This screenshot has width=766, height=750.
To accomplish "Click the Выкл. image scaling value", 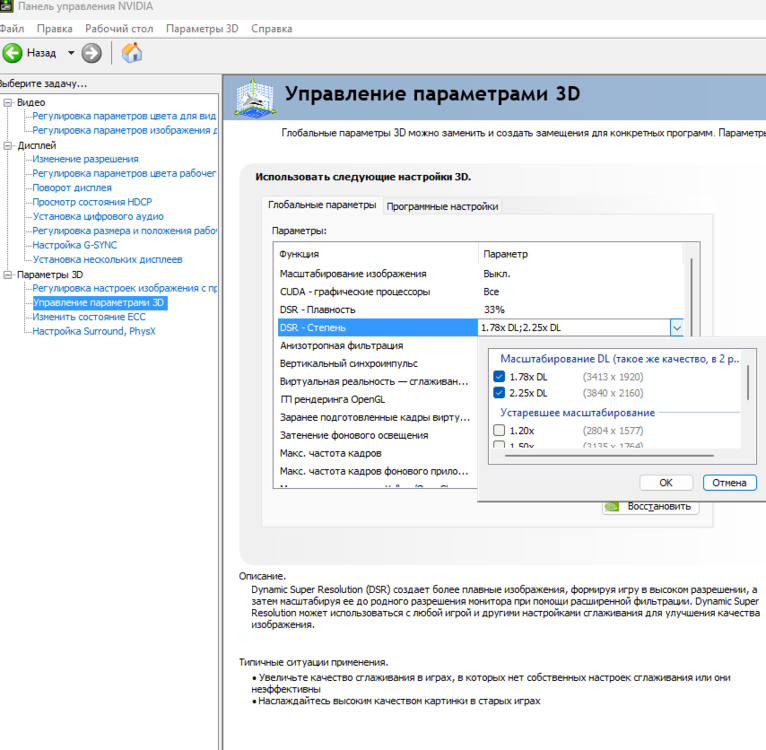I will [x=496, y=274].
